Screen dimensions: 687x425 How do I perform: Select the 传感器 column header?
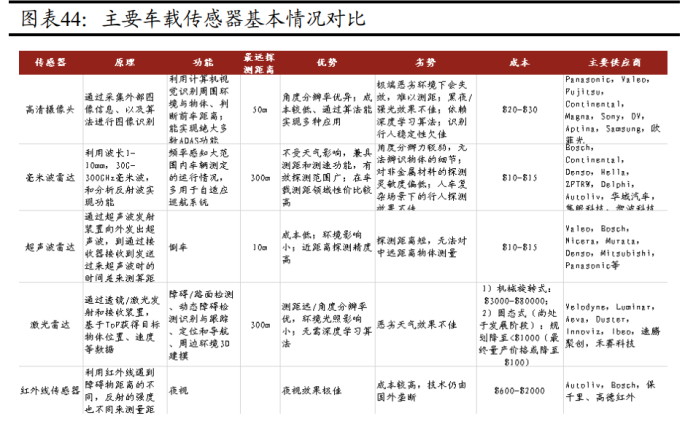click(x=50, y=62)
